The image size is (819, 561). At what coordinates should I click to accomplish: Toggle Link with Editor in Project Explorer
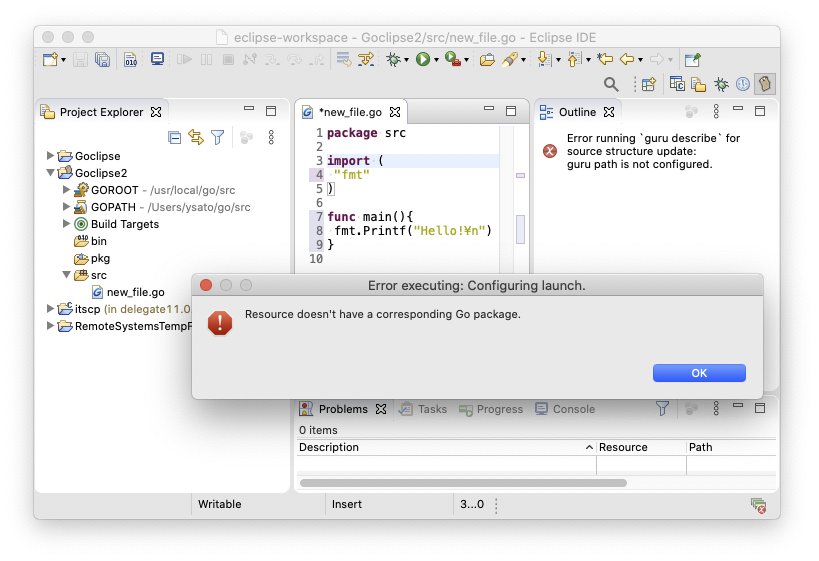coord(196,138)
